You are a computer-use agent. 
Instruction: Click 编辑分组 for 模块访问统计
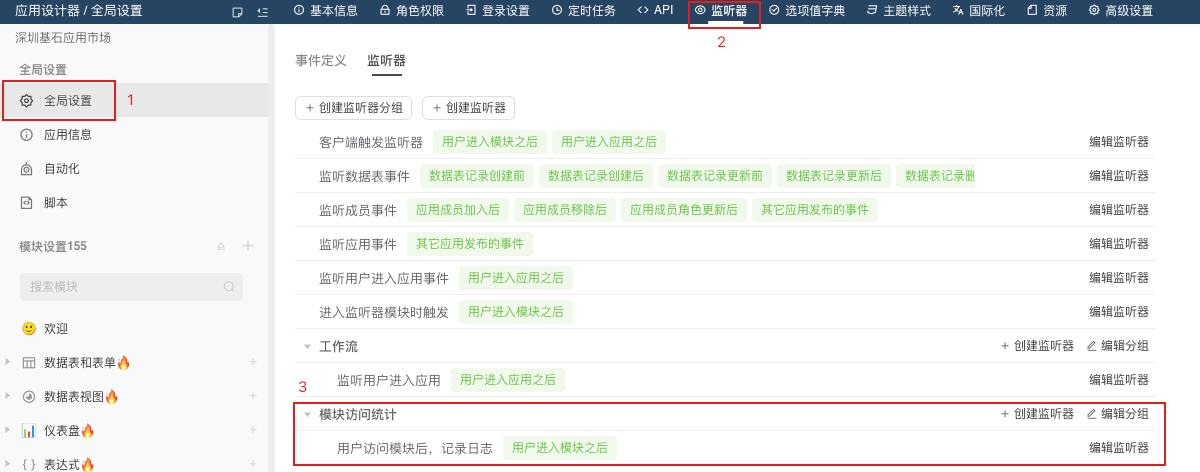coord(1117,414)
